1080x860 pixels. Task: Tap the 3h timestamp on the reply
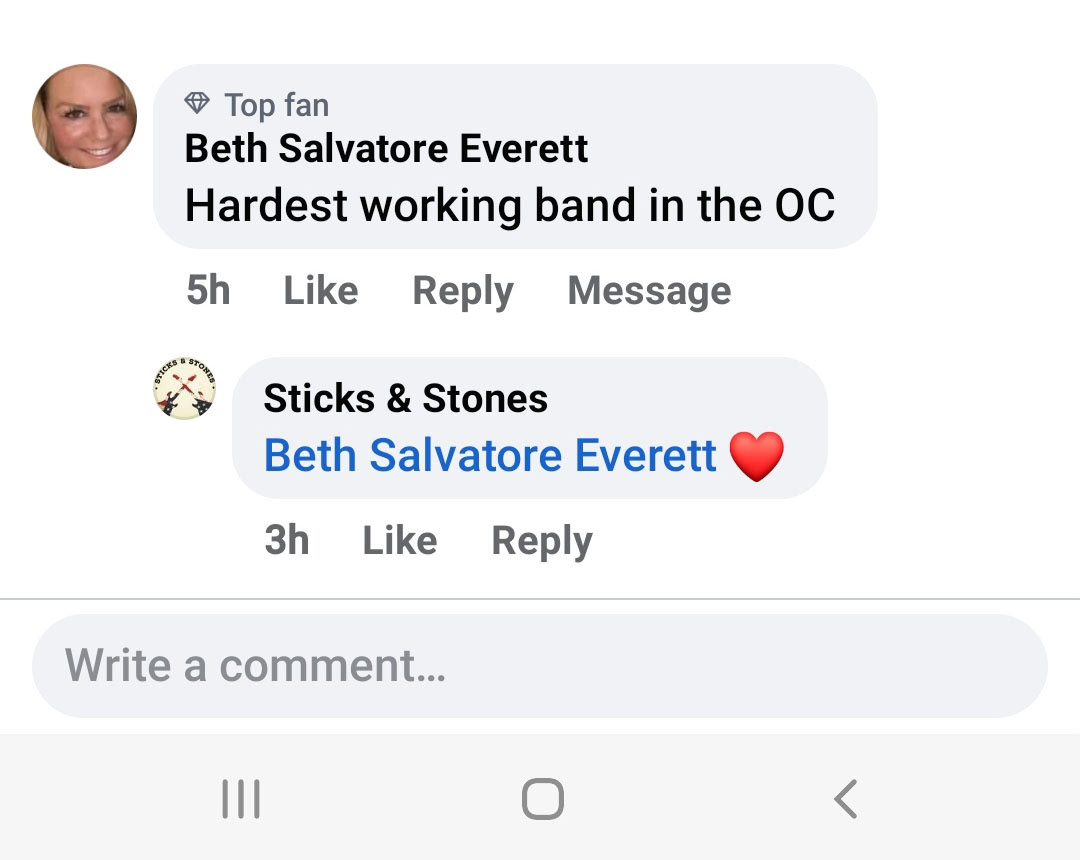[286, 541]
